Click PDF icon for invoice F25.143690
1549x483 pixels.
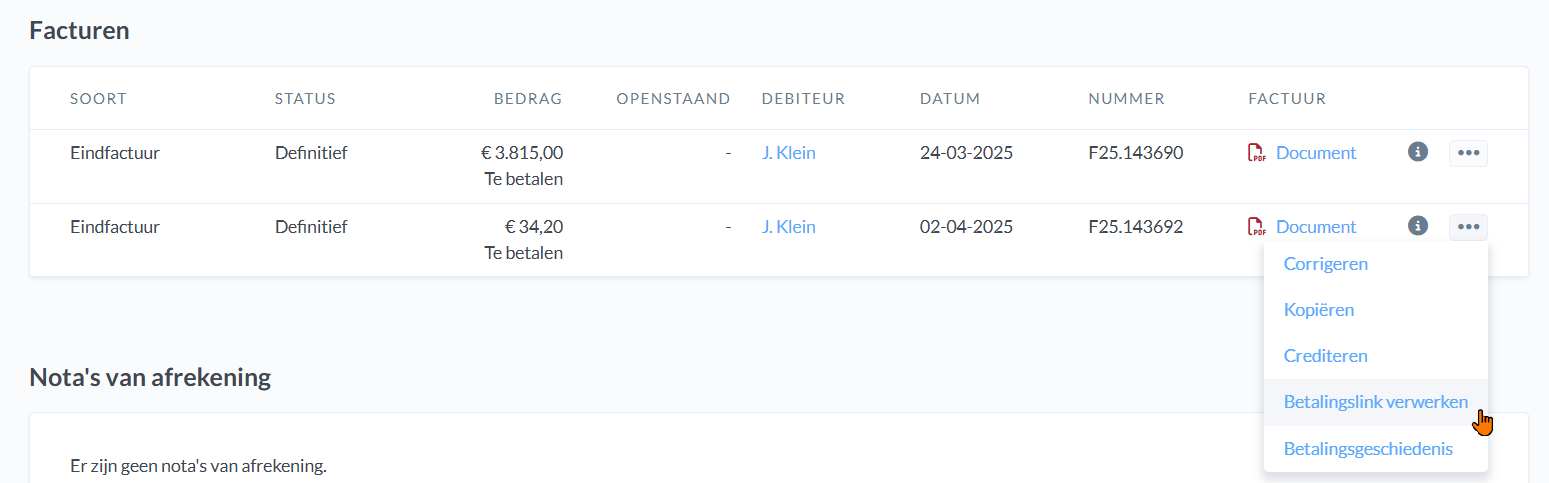pyautogui.click(x=1256, y=153)
